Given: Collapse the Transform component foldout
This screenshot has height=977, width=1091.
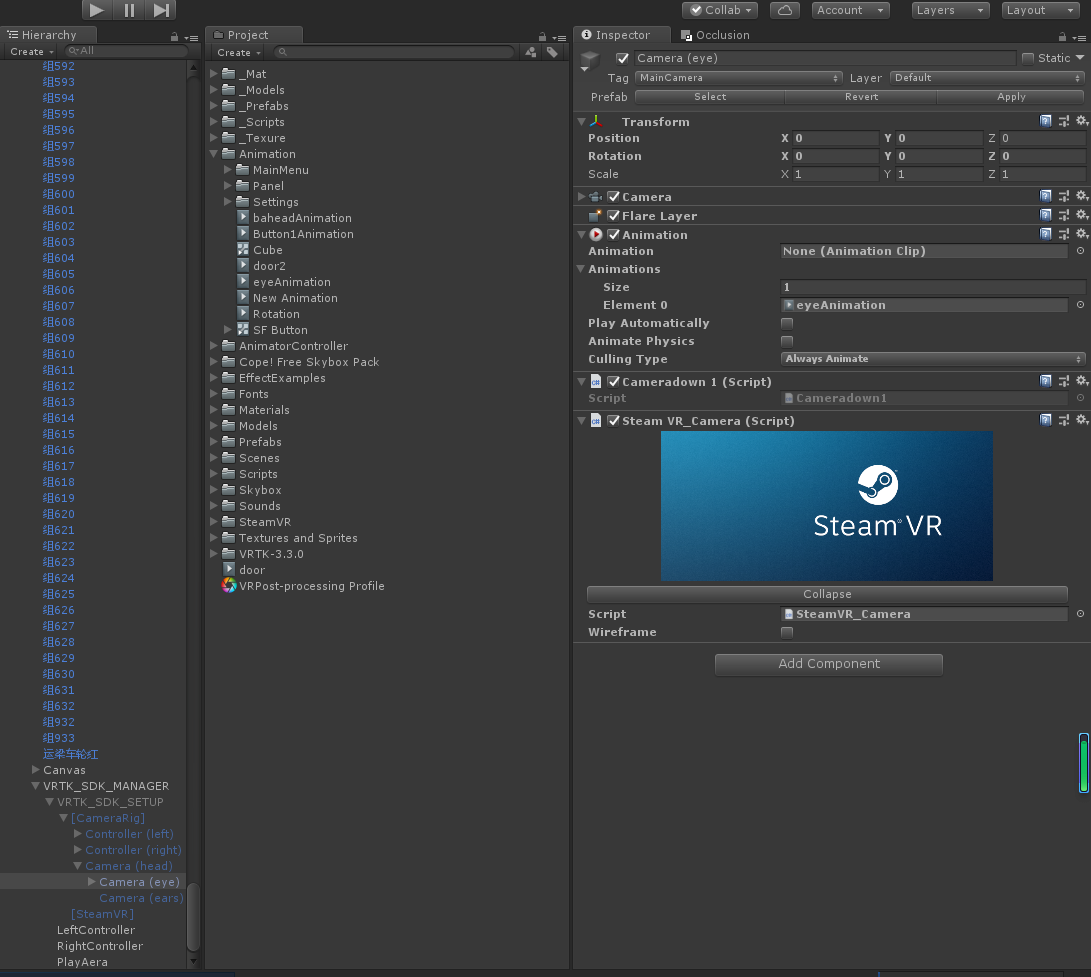Looking at the screenshot, I should click(582, 121).
